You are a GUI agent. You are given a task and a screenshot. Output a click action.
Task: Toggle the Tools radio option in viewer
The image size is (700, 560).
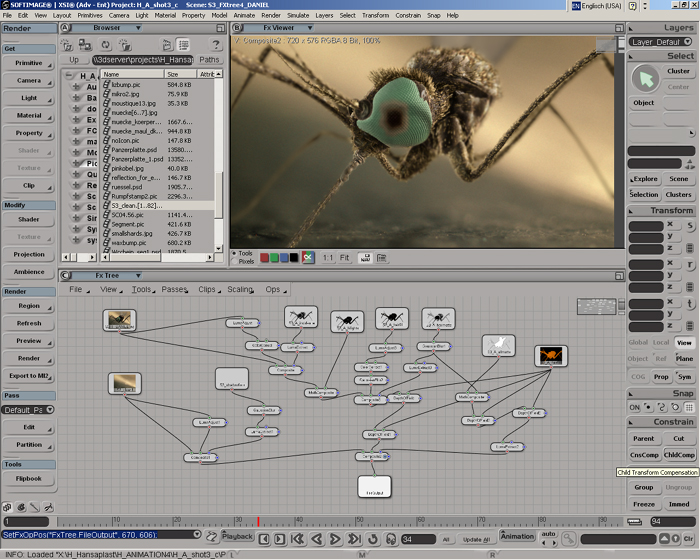(234, 253)
